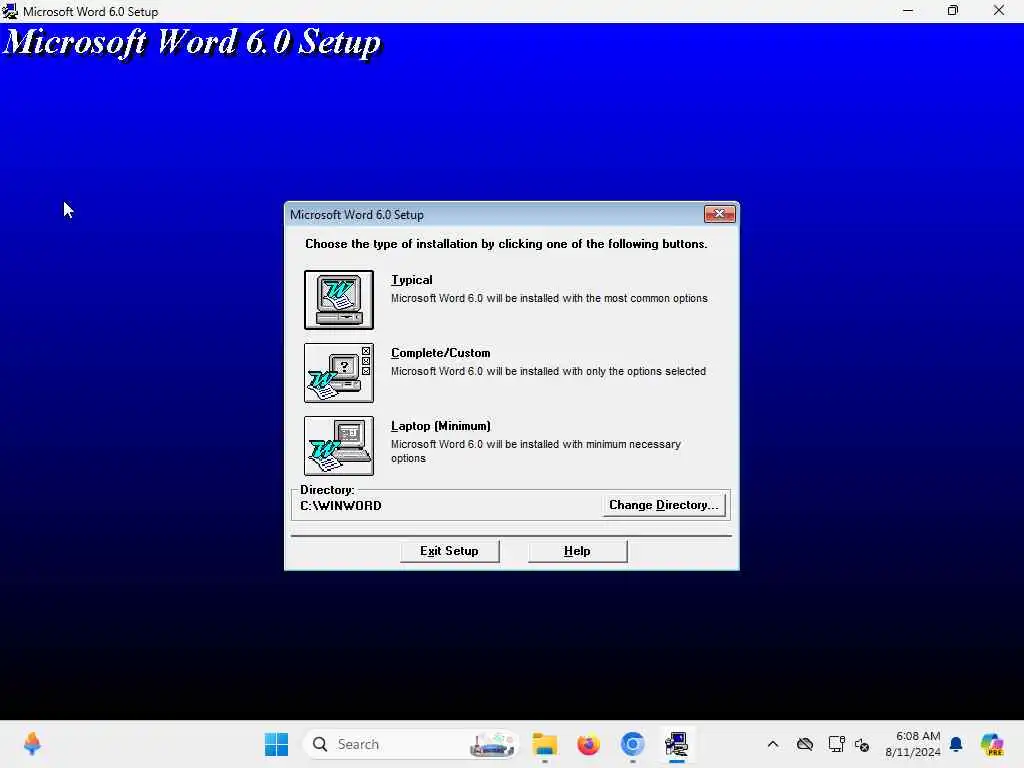Click the C:\WINWORD directory path text

tap(341, 505)
